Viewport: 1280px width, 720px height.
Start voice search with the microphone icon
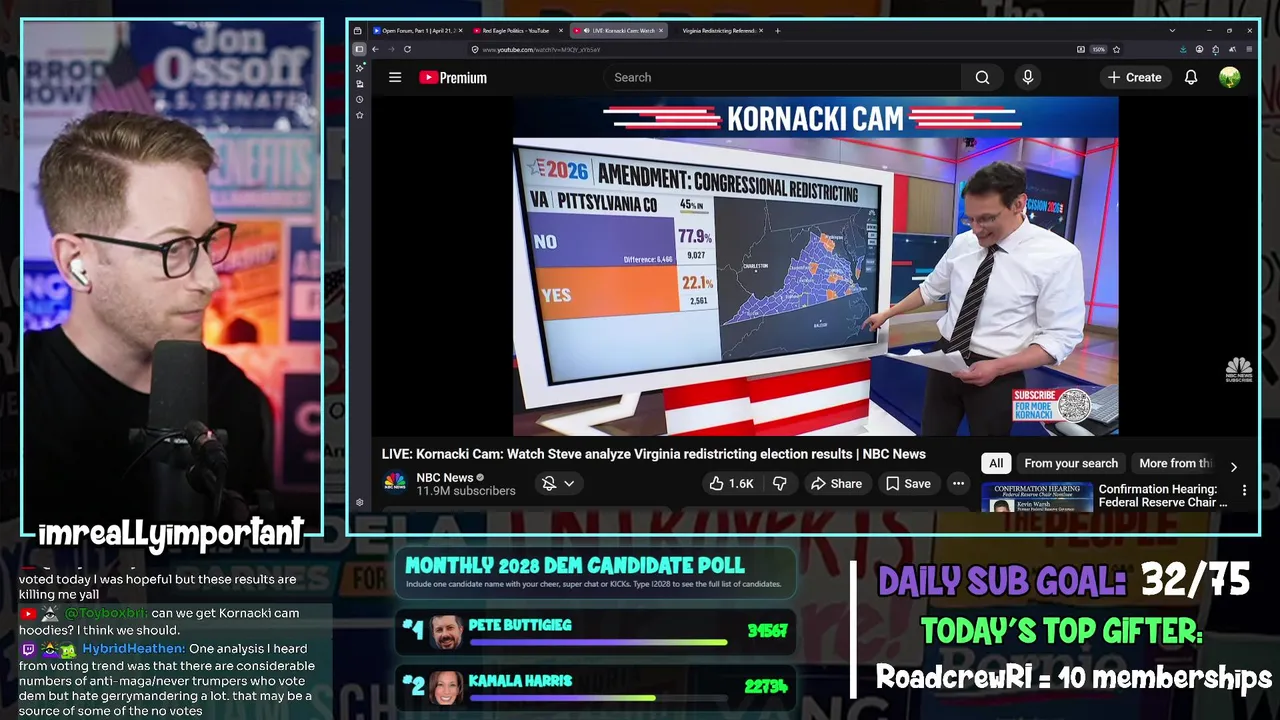[x=1027, y=77]
